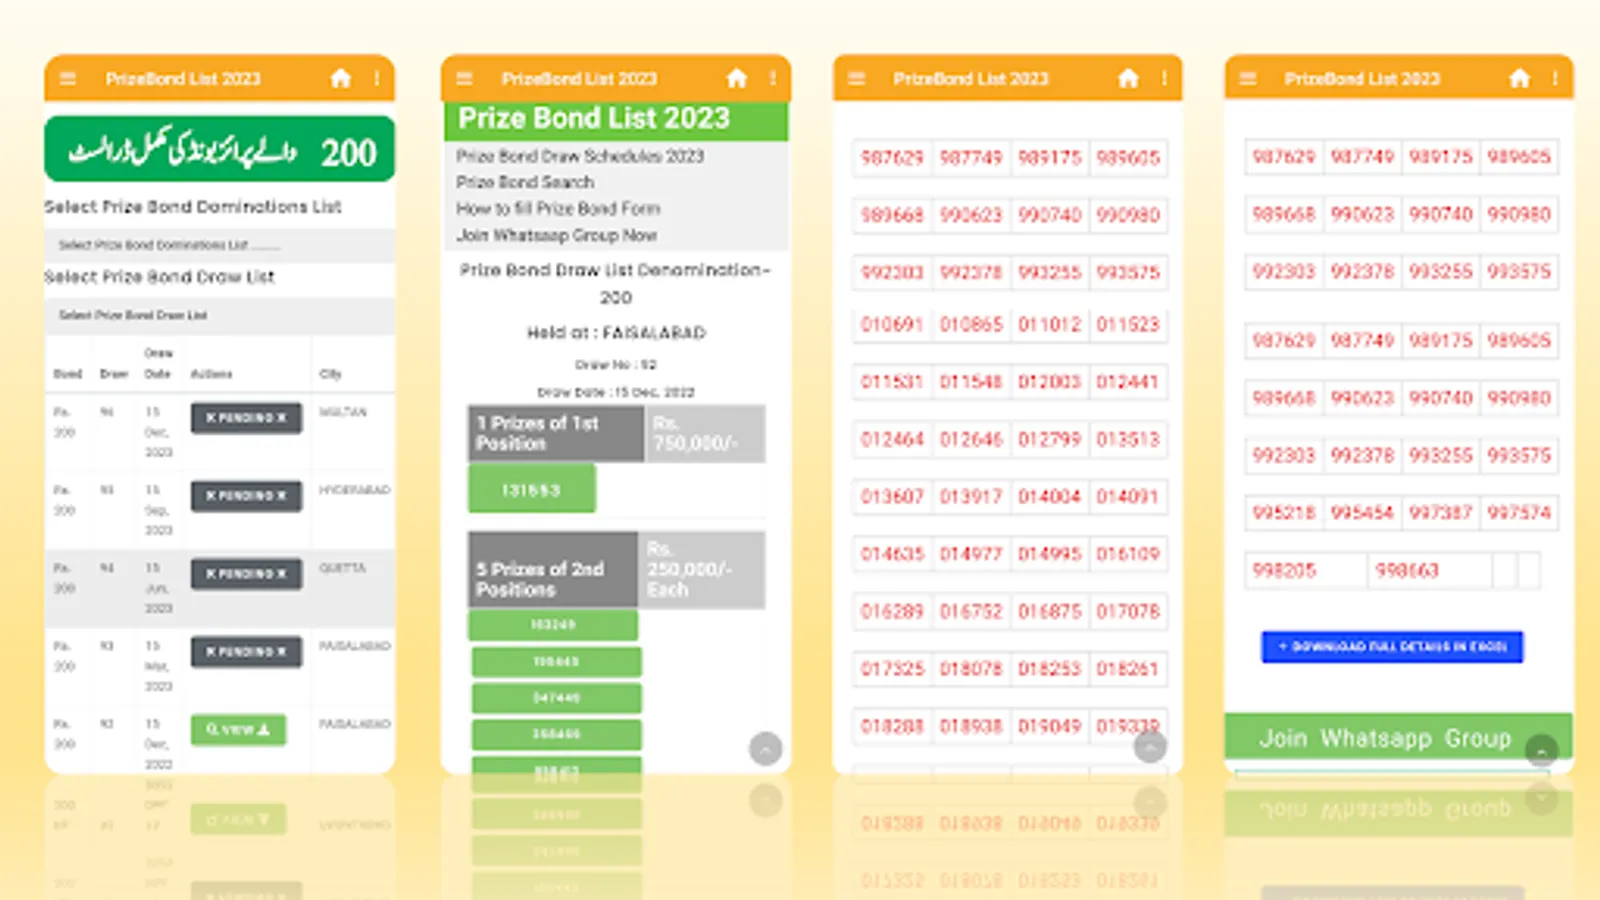Select bond number 017325

coord(892,668)
